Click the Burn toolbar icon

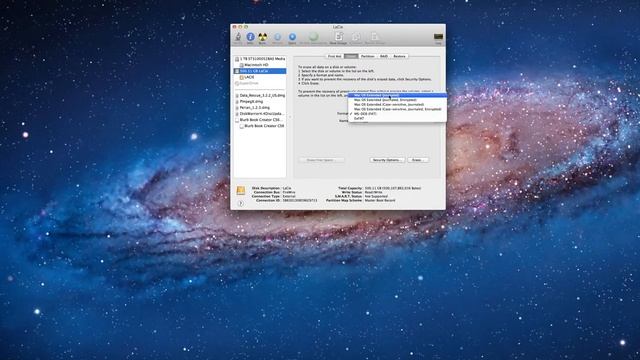262,38
